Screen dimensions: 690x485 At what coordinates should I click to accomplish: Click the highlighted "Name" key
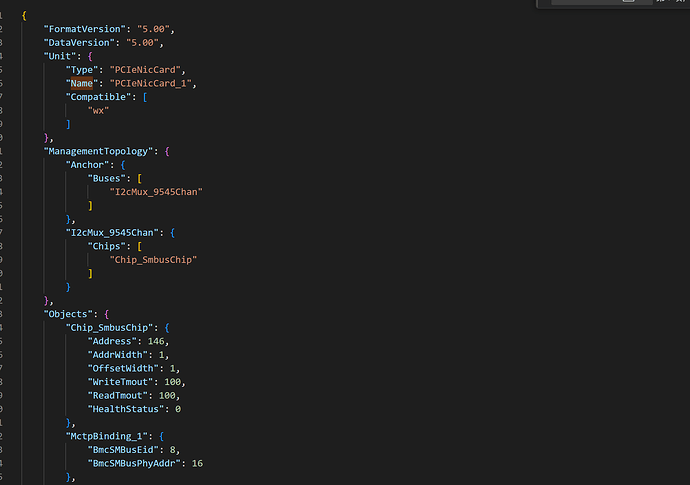[x=82, y=83]
